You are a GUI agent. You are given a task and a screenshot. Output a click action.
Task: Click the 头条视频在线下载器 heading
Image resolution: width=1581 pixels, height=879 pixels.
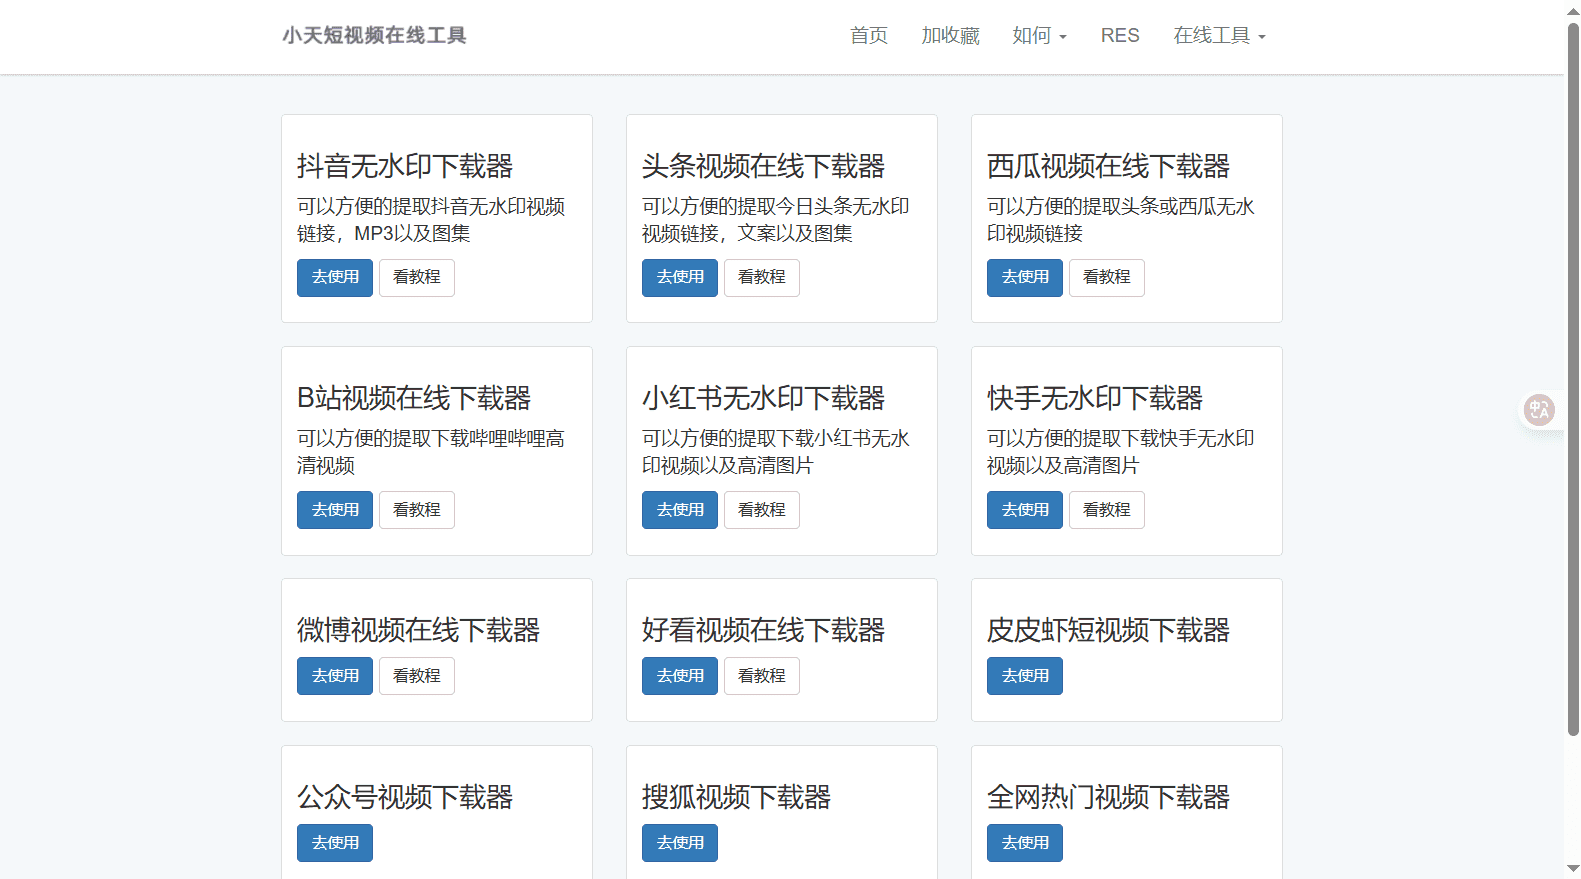pos(764,166)
